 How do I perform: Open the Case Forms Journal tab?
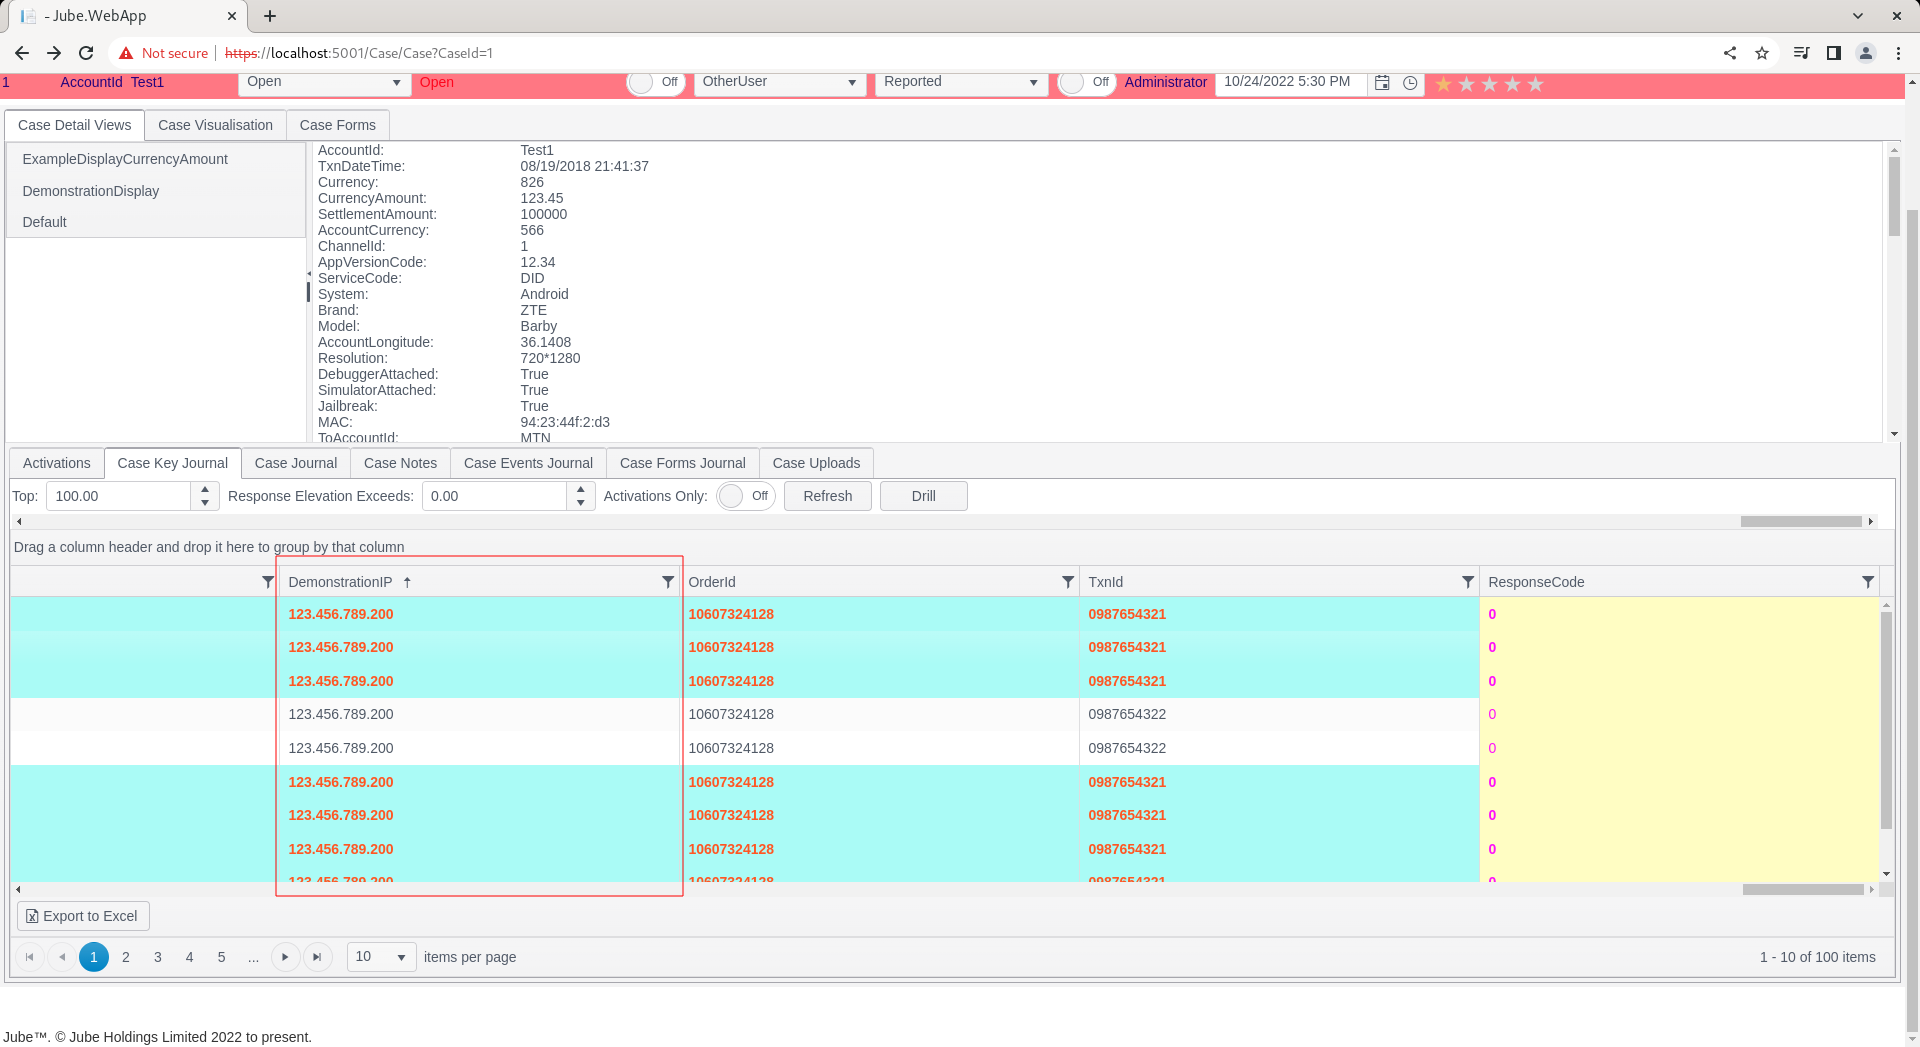coord(683,463)
